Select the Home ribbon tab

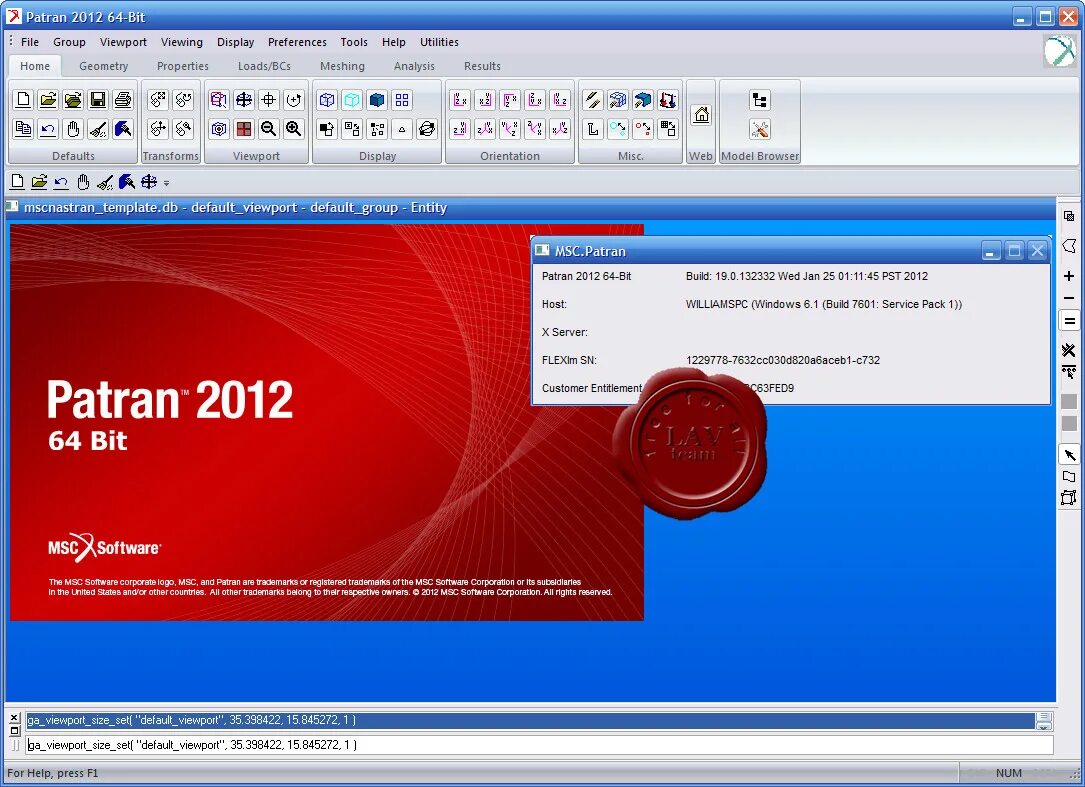35,66
